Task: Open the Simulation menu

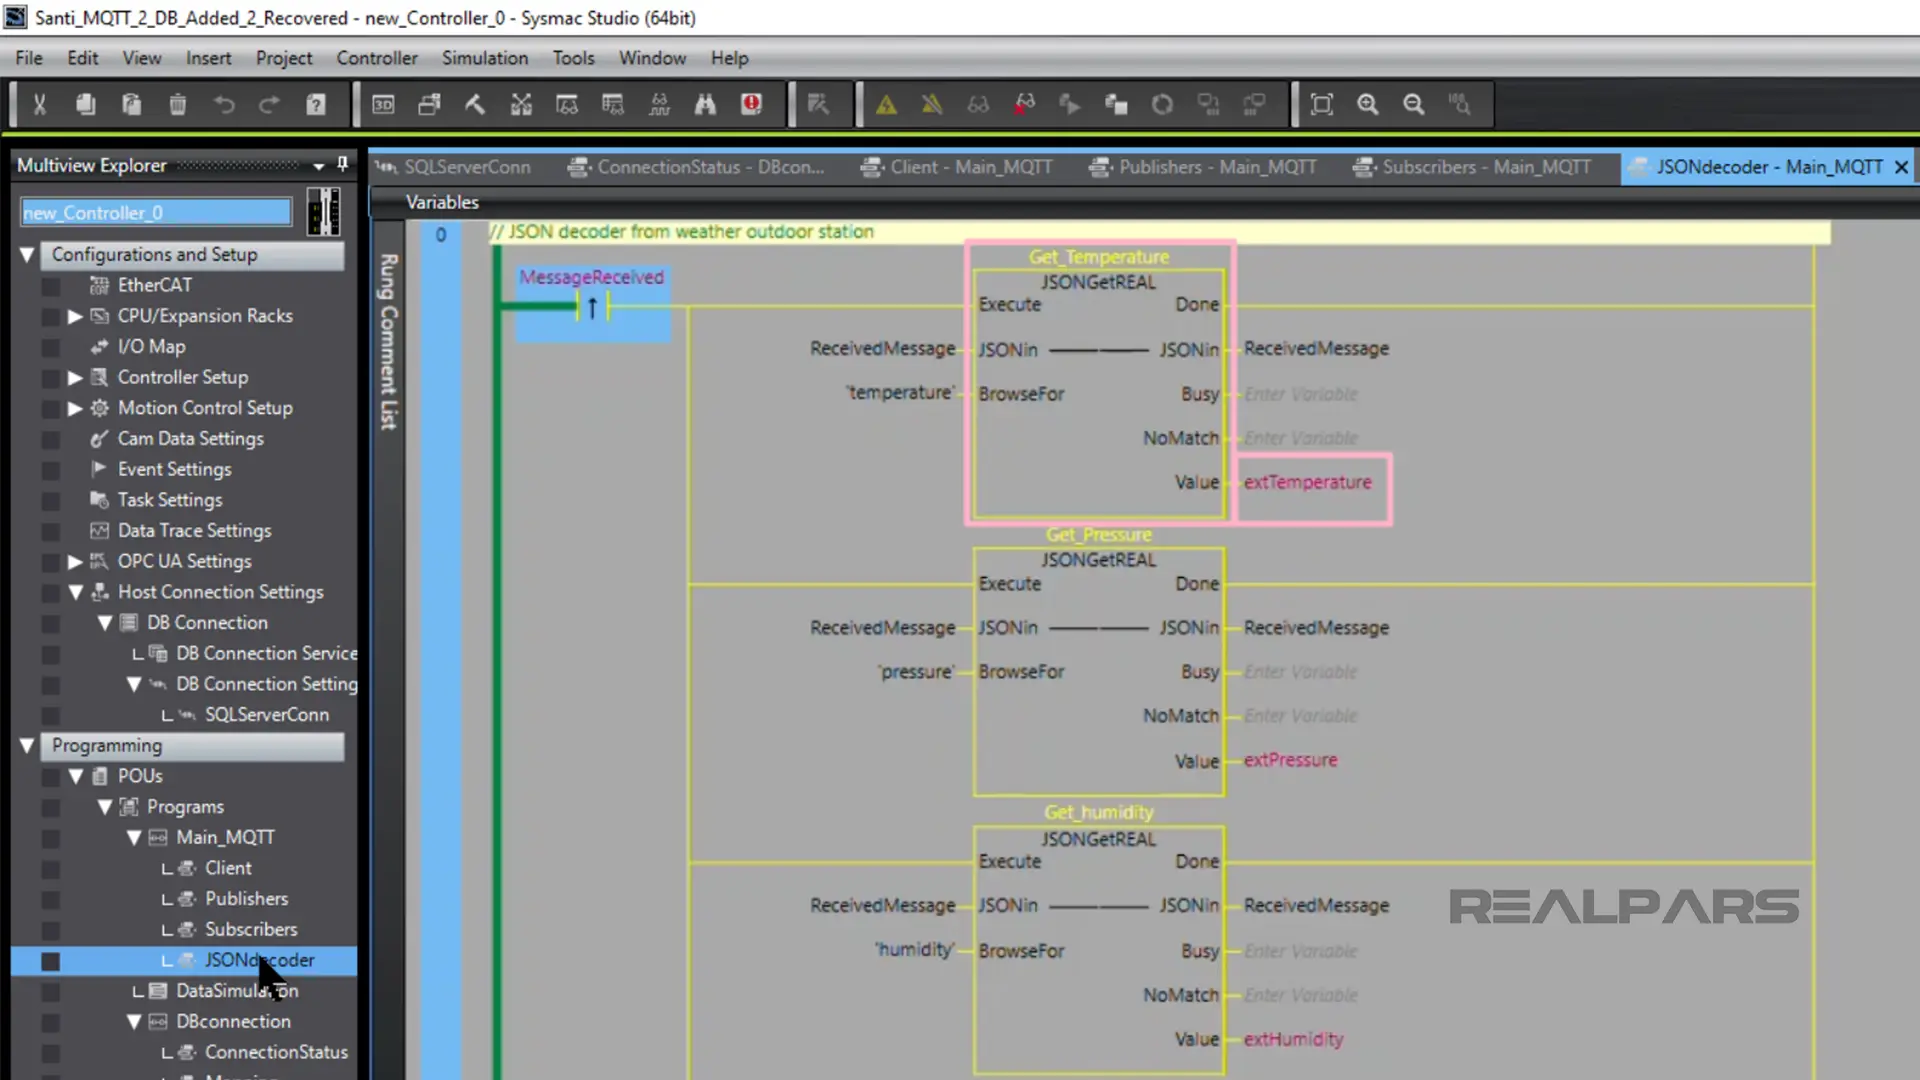Action: click(x=484, y=58)
